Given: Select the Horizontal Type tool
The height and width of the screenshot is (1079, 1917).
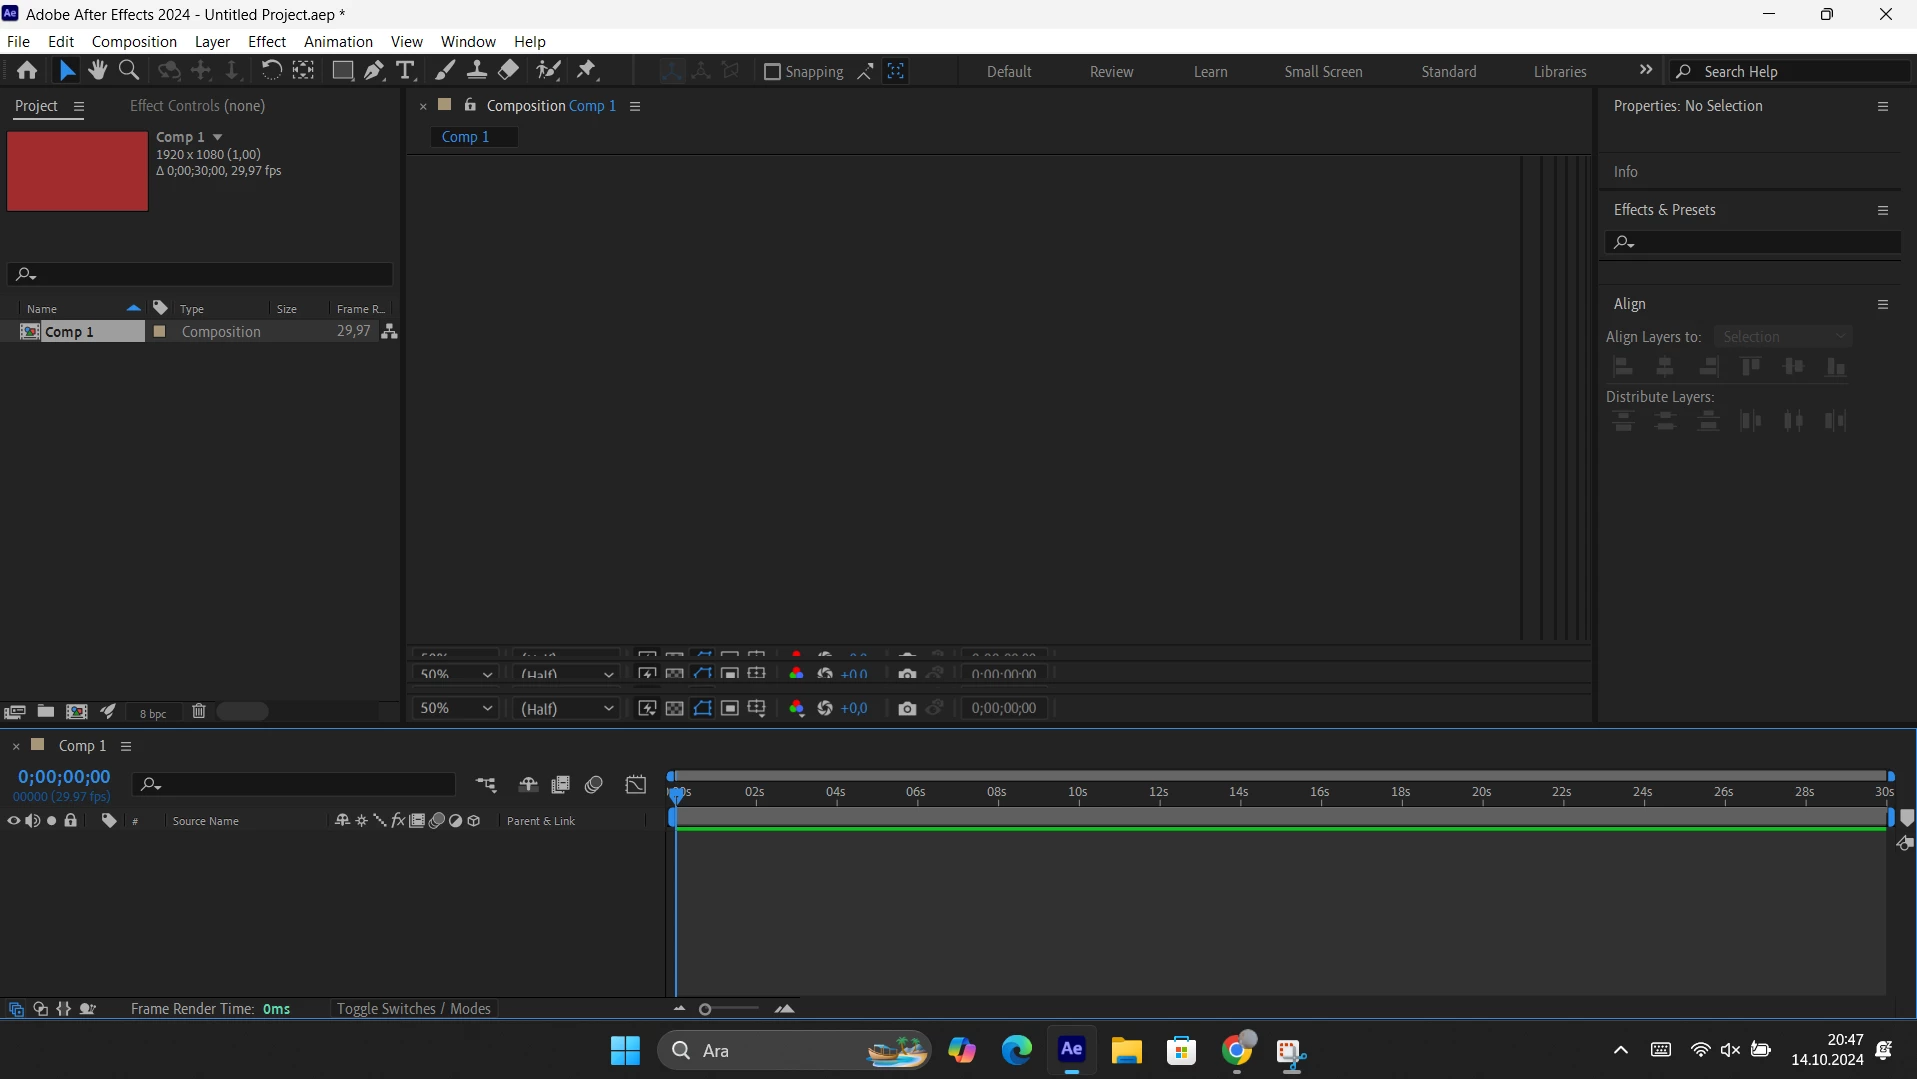Looking at the screenshot, I should (405, 70).
